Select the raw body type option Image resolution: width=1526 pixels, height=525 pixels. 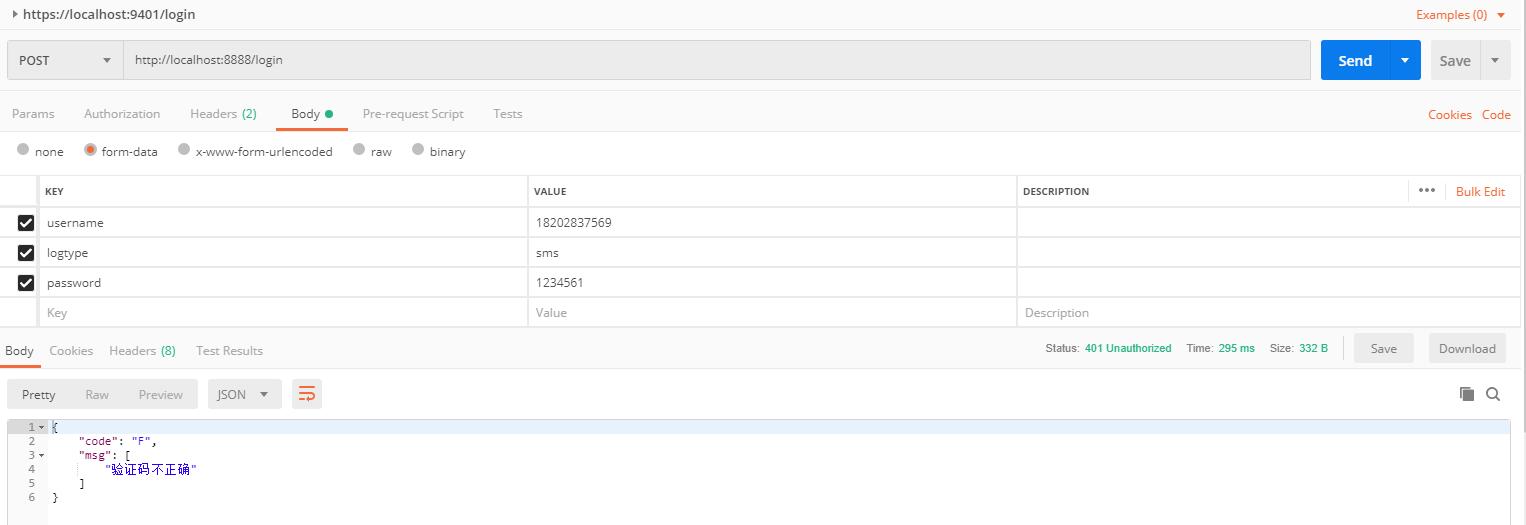(x=359, y=150)
